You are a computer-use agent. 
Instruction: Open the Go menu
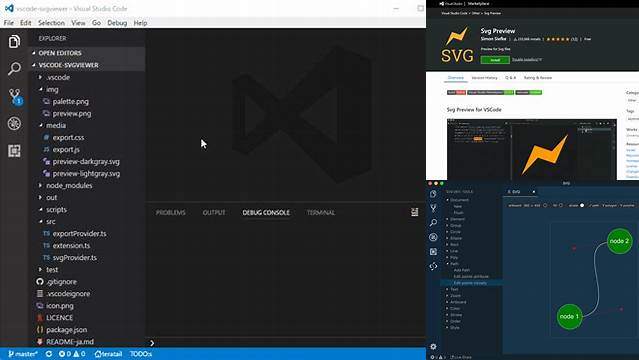96,23
